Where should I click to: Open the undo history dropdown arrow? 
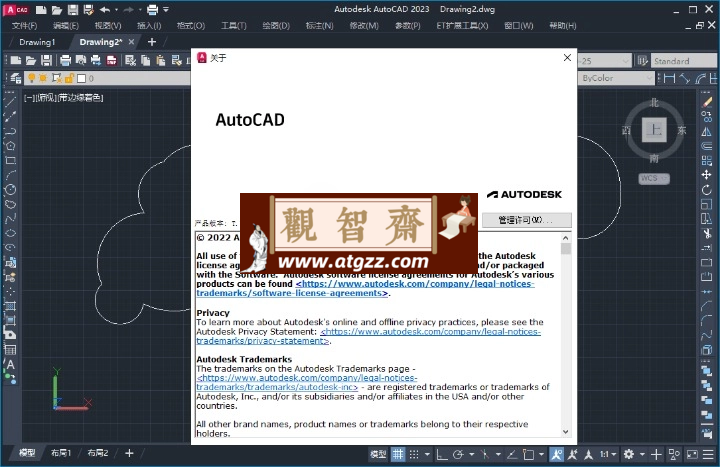tap(116, 9)
